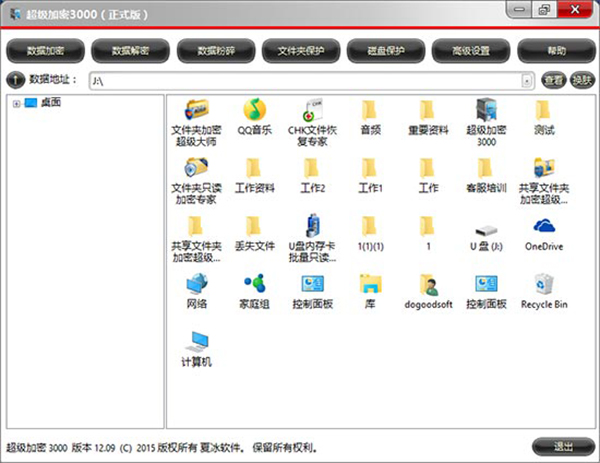600x463 pixels.
Task: Click the 数据加密 toolbar button
Action: click(x=46, y=49)
